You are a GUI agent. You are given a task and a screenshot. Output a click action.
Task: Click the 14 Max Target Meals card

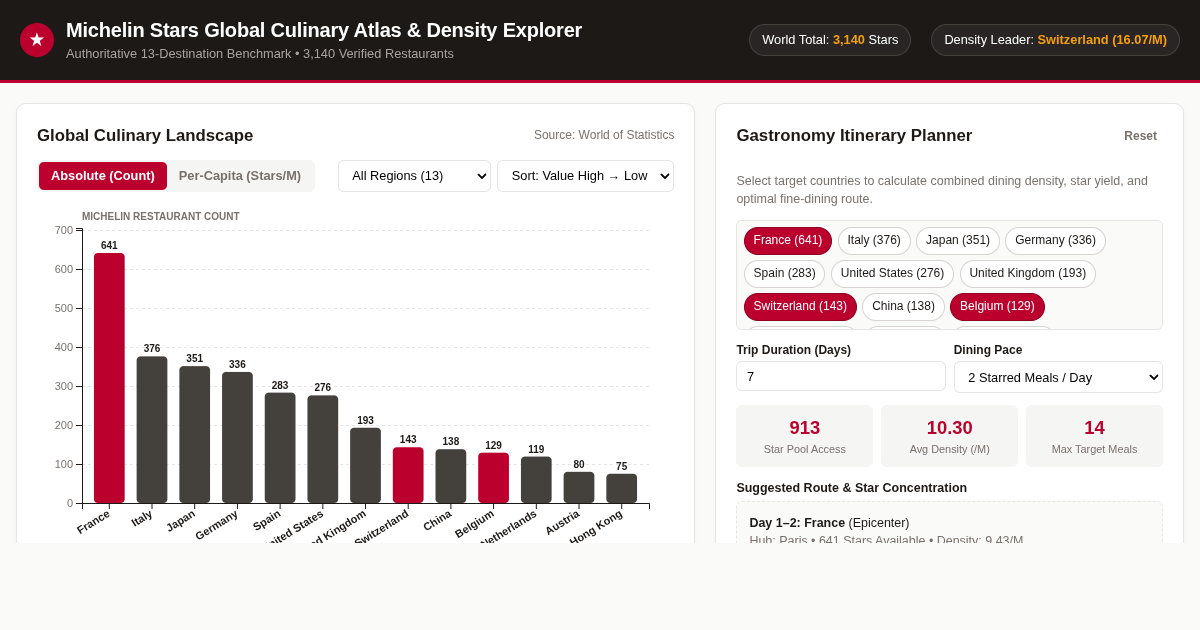[x=1095, y=436]
